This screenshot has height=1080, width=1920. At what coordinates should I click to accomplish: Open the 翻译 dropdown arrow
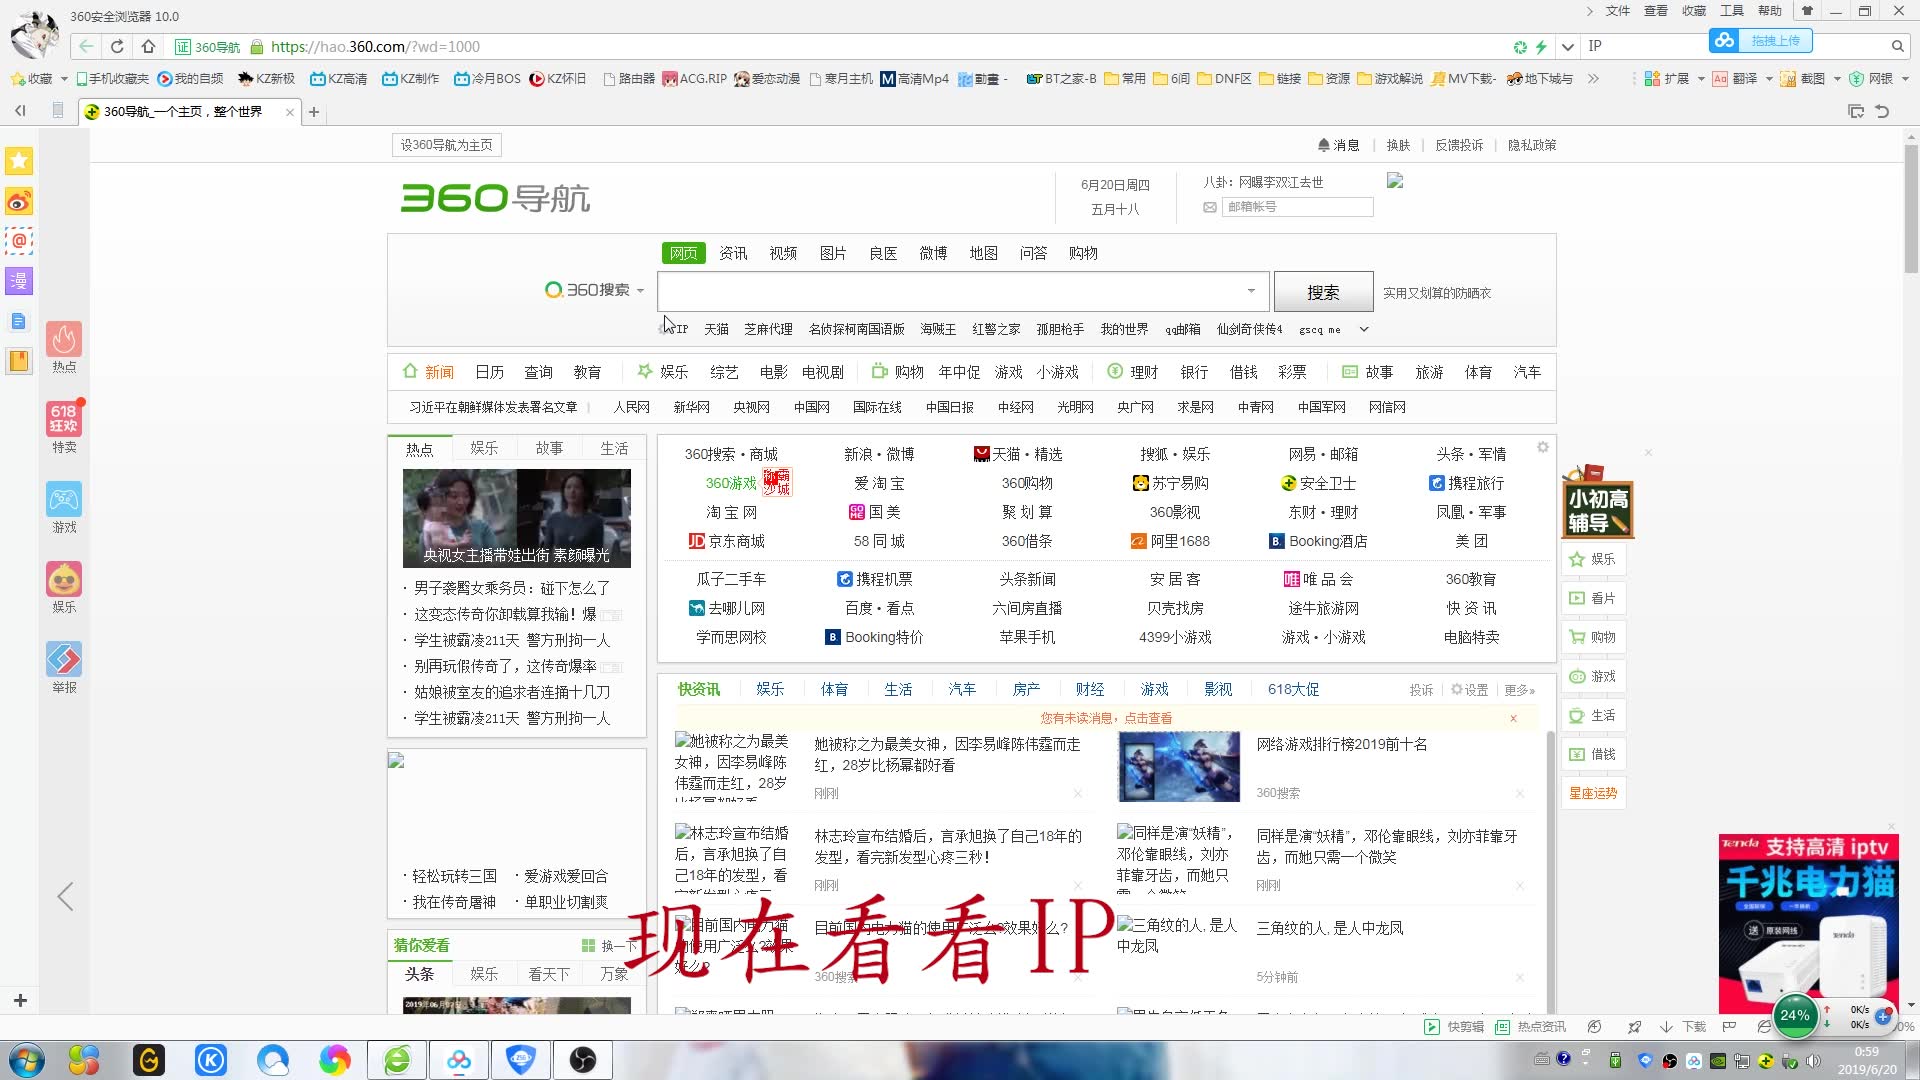click(x=1769, y=78)
